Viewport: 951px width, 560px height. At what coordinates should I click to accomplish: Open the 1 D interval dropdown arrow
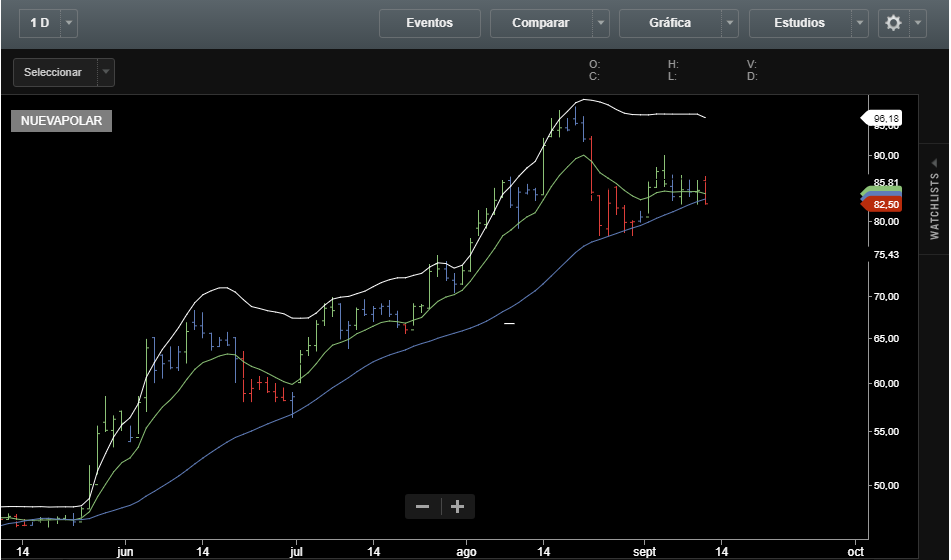tap(68, 23)
